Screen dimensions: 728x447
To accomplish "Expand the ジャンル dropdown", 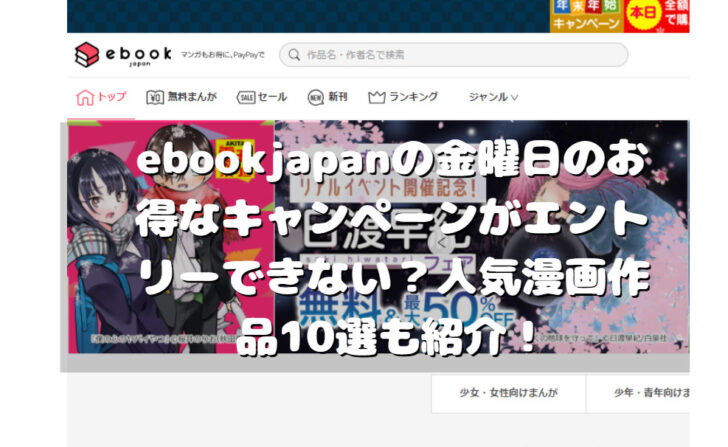I will 493,97.
